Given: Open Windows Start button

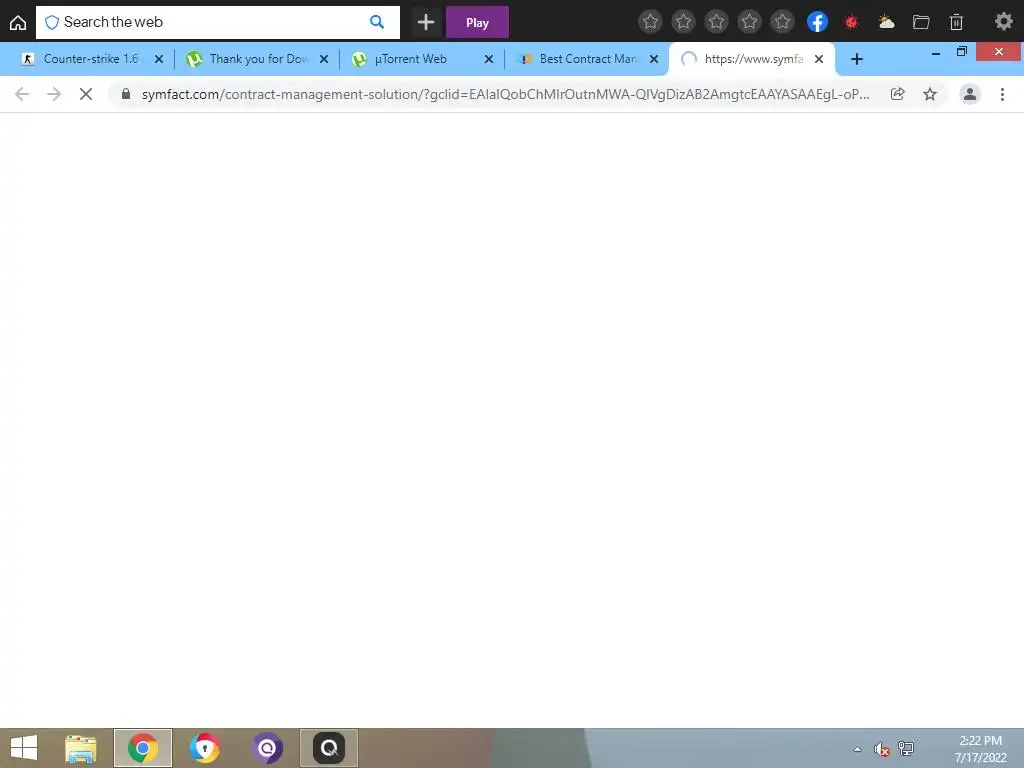Looking at the screenshot, I should pyautogui.click(x=24, y=748).
